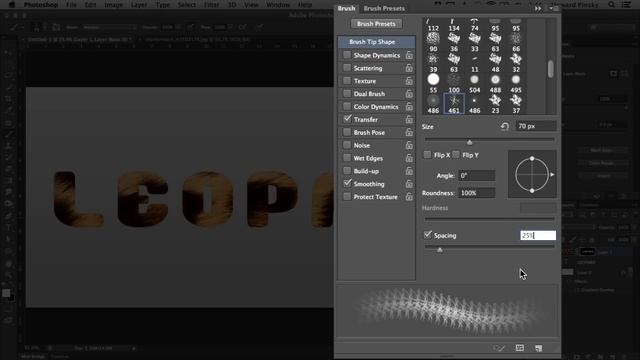Select the brush tip labeled 100
The image size is (640, 360).
coord(454,83)
